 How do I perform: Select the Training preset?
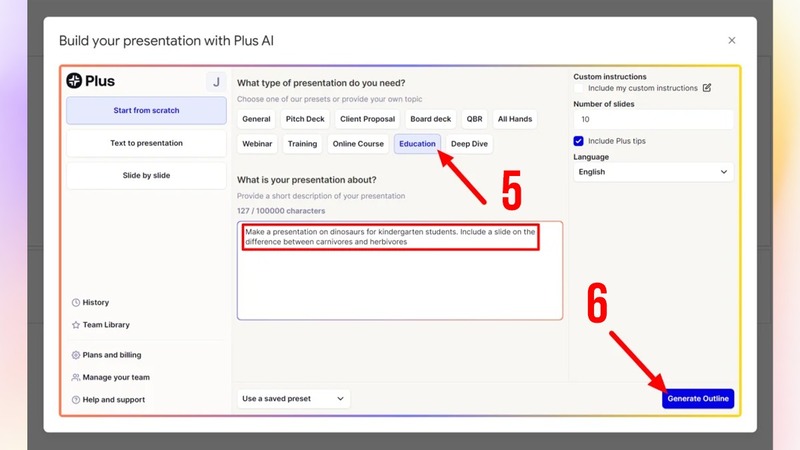click(303, 144)
